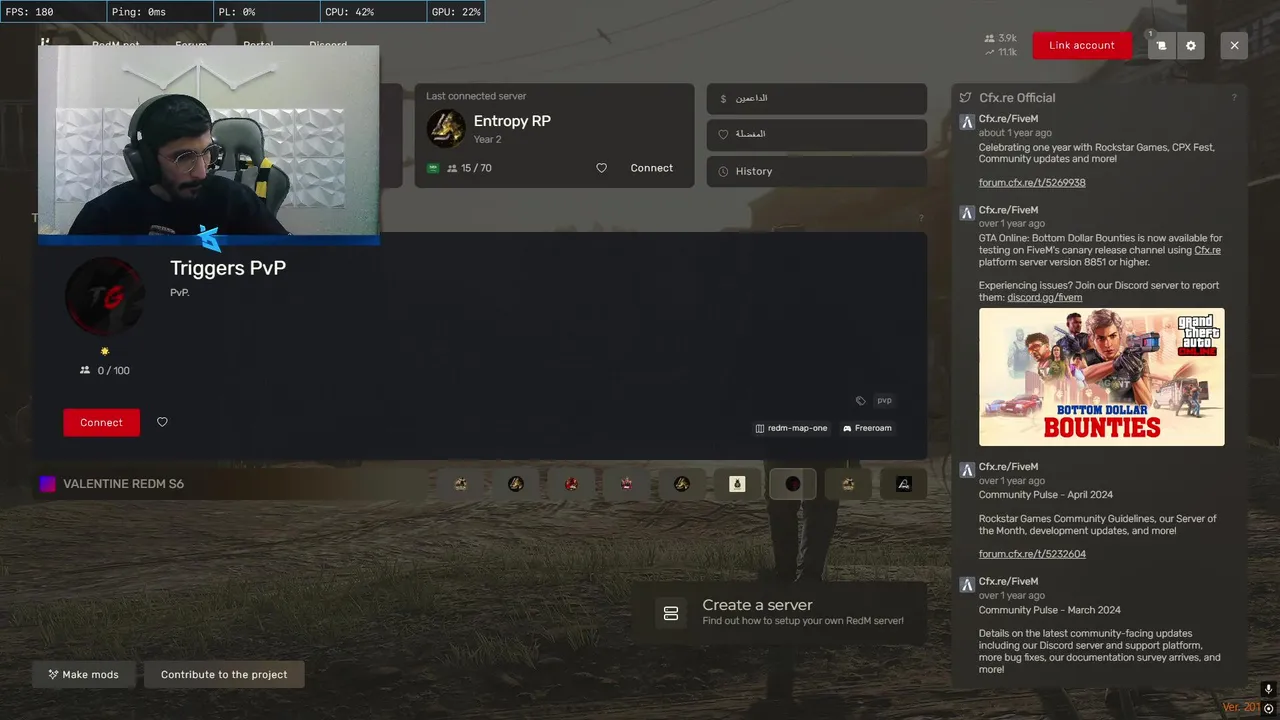Select the red round server icon in the carousel
Screen dimensions: 1280x720
point(571,484)
